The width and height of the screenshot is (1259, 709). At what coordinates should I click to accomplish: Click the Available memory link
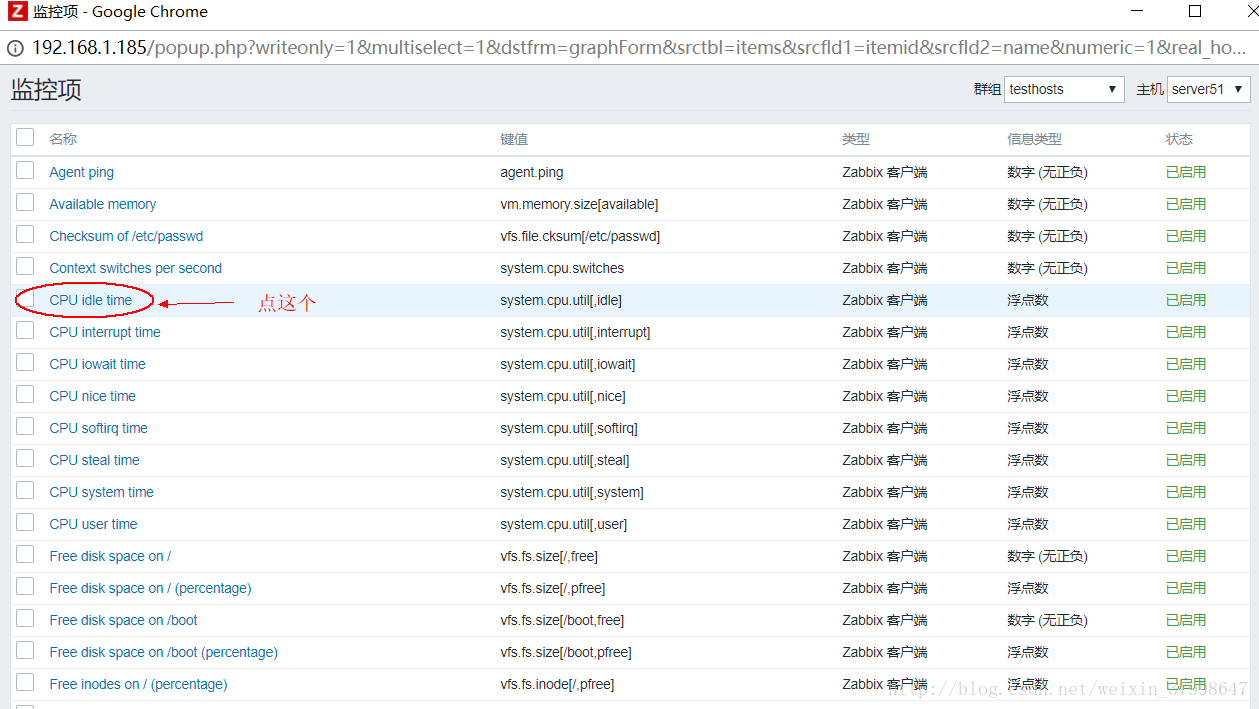click(x=103, y=204)
